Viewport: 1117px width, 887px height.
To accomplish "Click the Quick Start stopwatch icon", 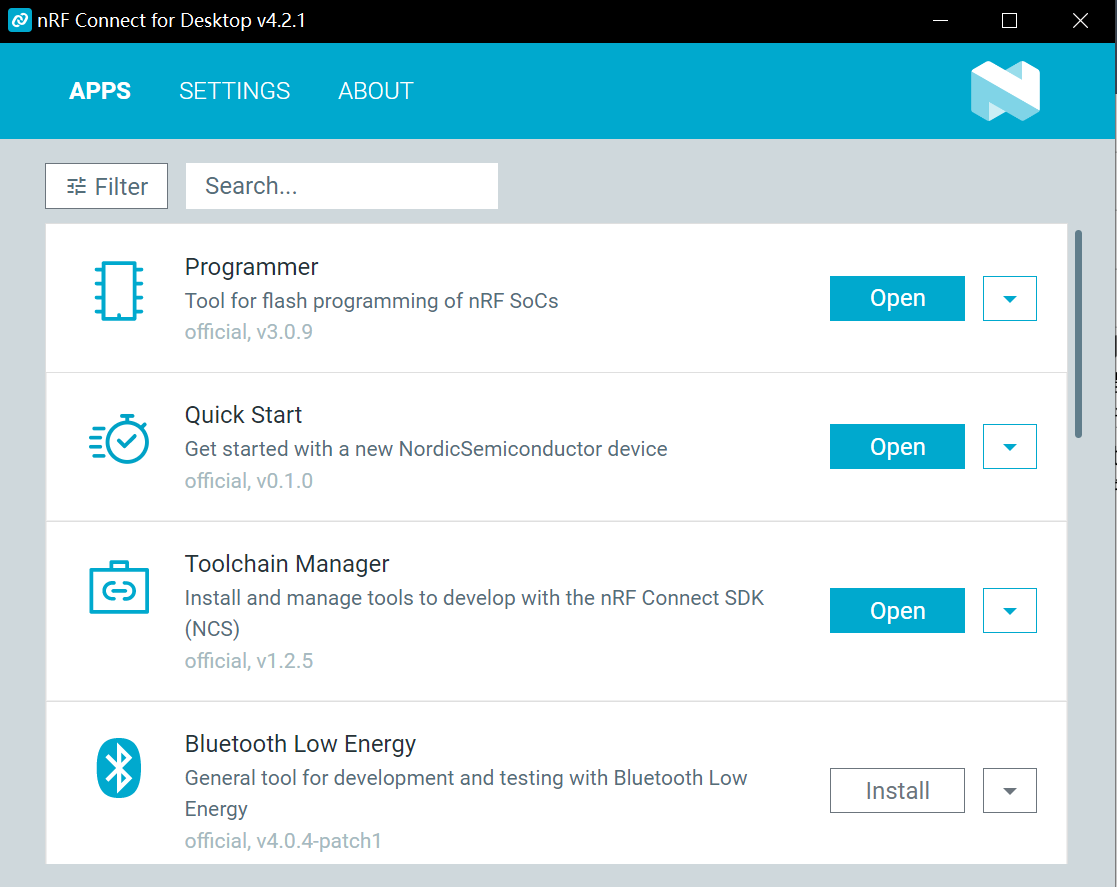I will coord(119,439).
